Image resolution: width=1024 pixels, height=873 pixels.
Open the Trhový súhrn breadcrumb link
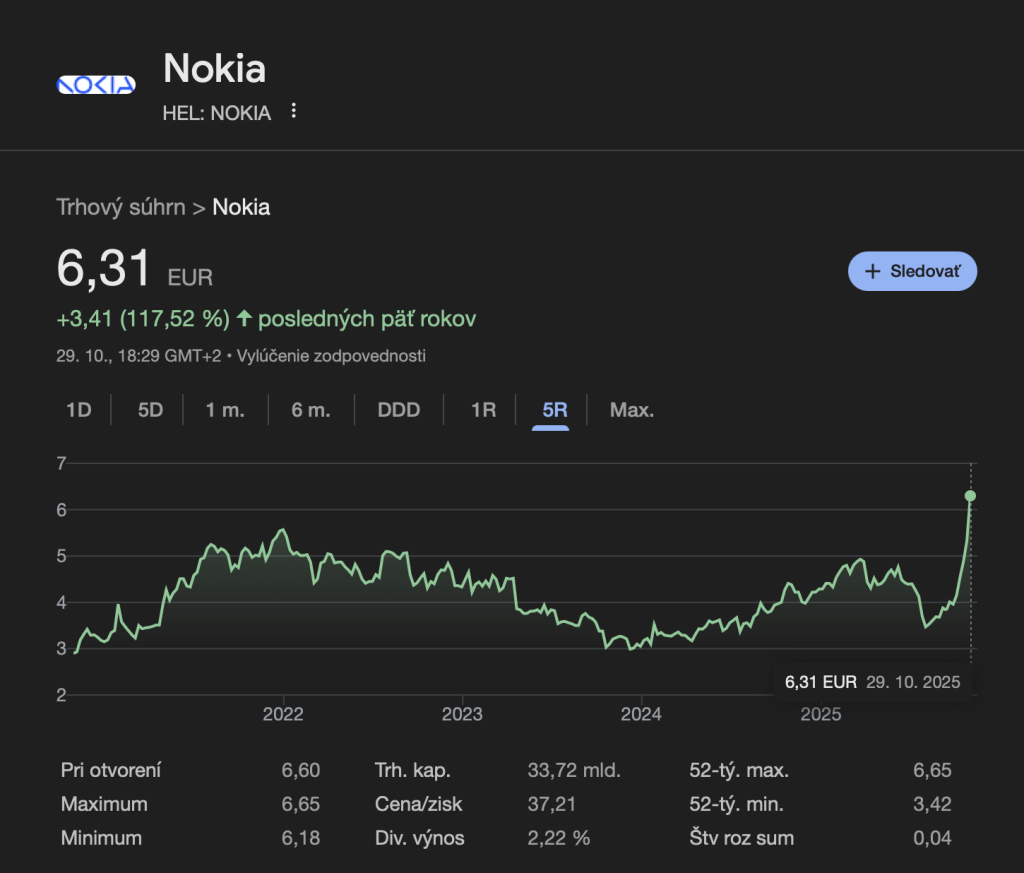pos(121,207)
